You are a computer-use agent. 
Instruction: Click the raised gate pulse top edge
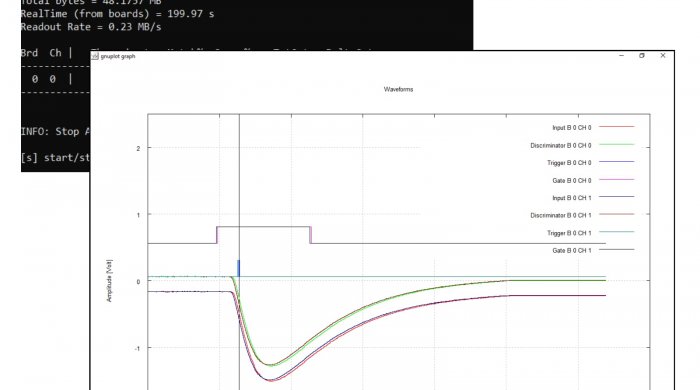(264, 227)
